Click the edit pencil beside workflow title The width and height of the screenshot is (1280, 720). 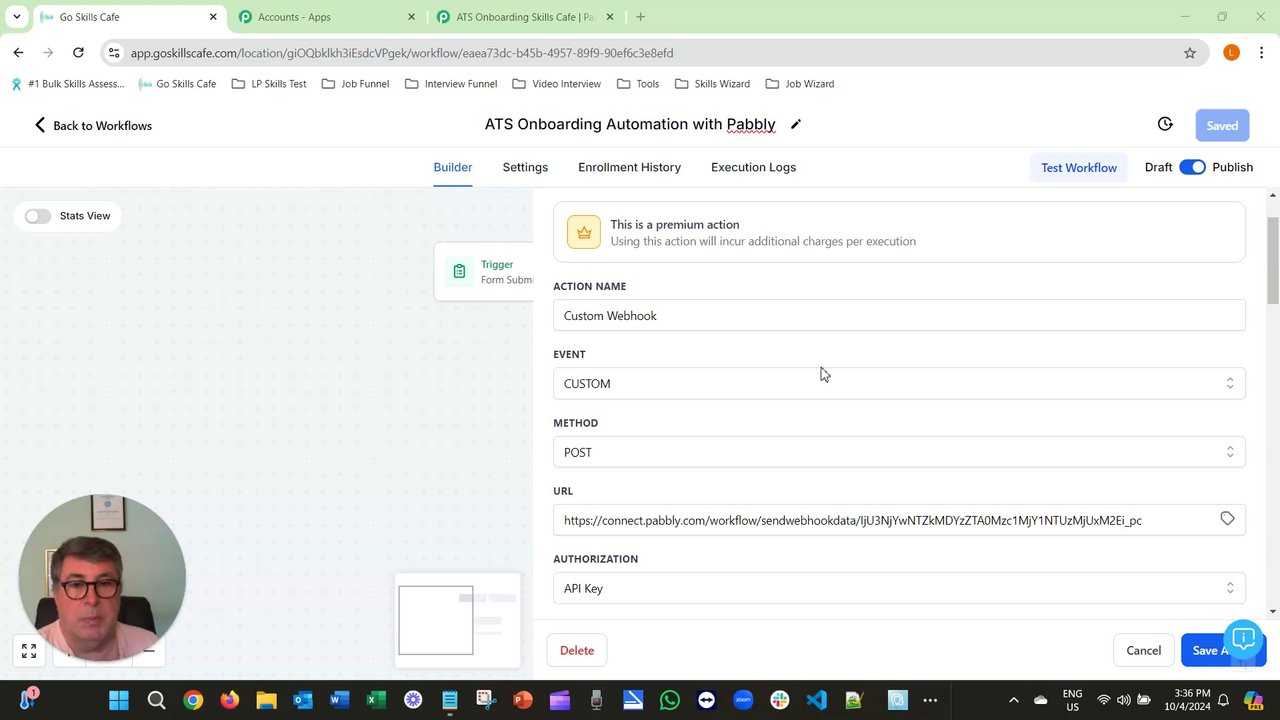pyautogui.click(x=796, y=125)
